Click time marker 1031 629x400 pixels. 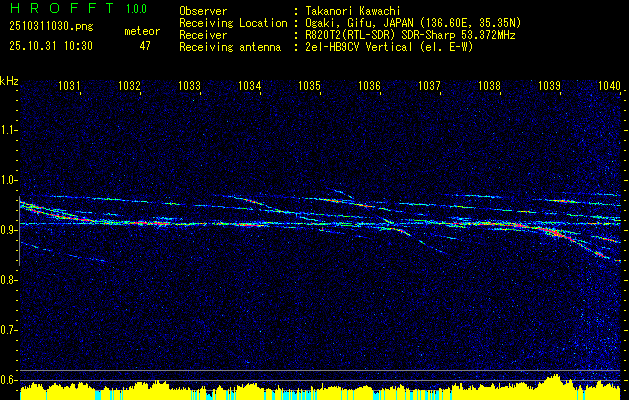pyautogui.click(x=69, y=85)
